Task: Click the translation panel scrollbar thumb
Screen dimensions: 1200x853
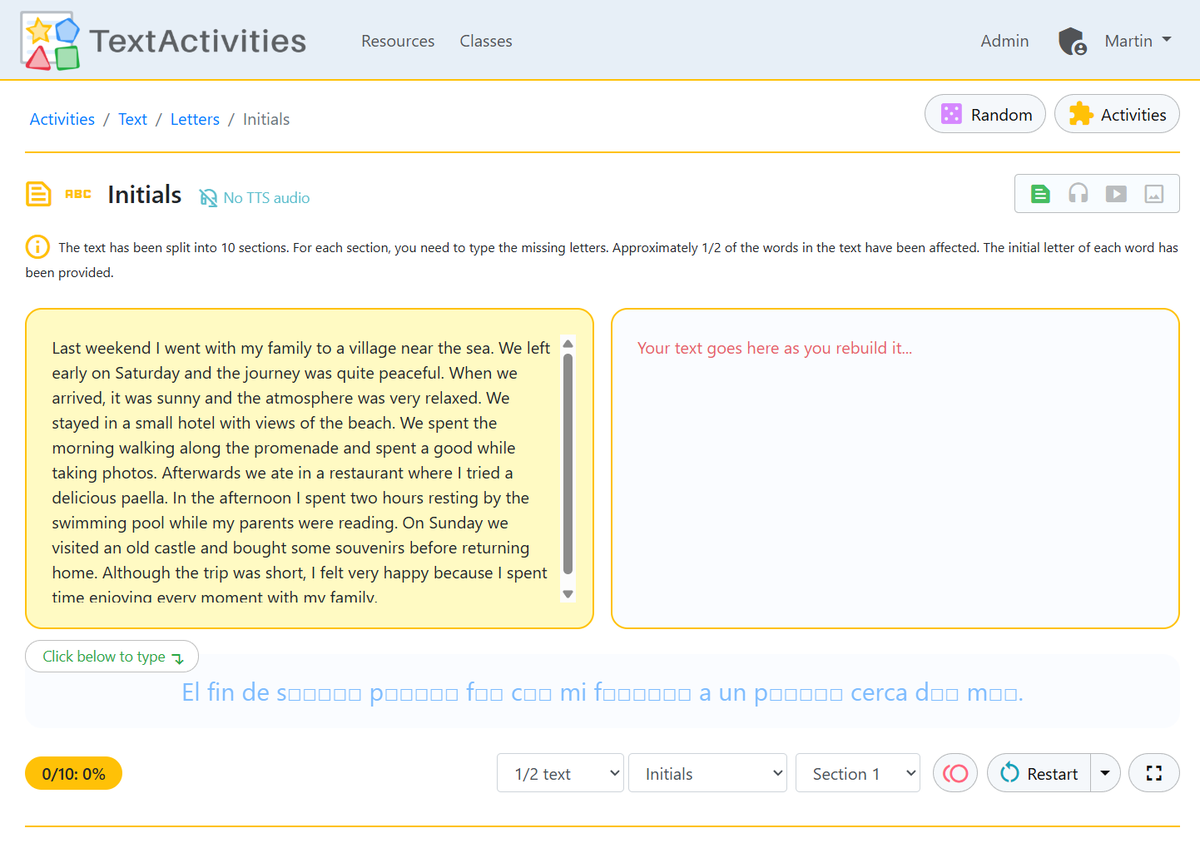Action: click(x=568, y=465)
